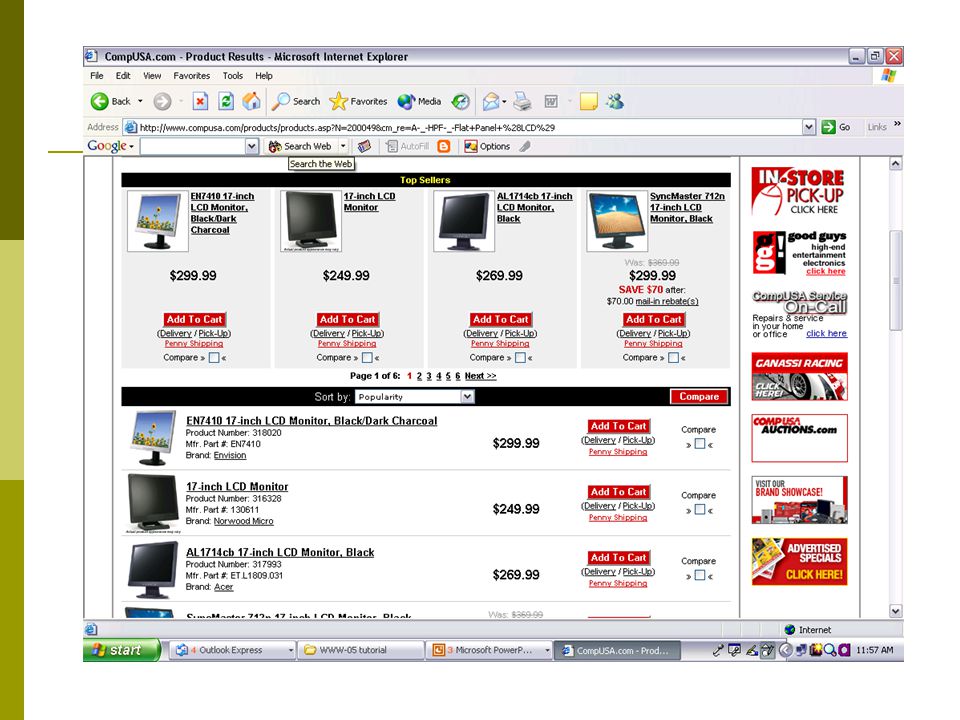Open the File menu

point(97,76)
